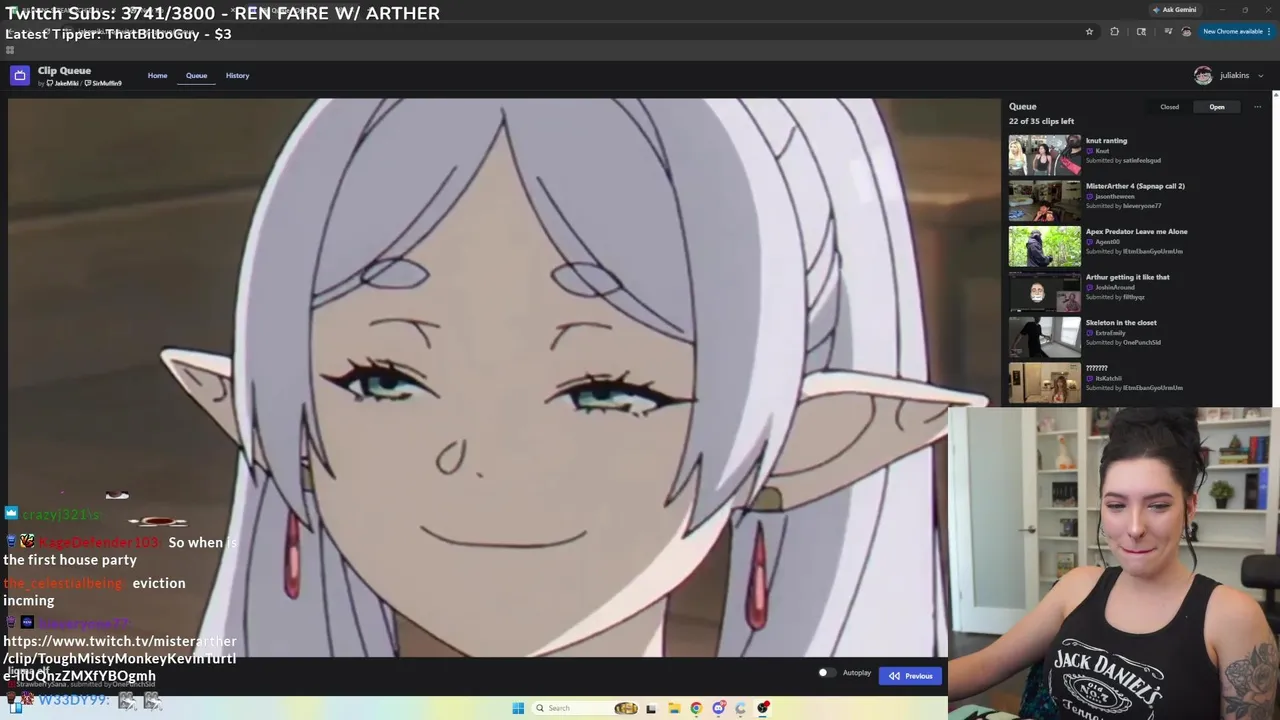This screenshot has width=1280, height=720.
Task: Open the 'knut ranting' clip title
Action: click(x=1106, y=141)
